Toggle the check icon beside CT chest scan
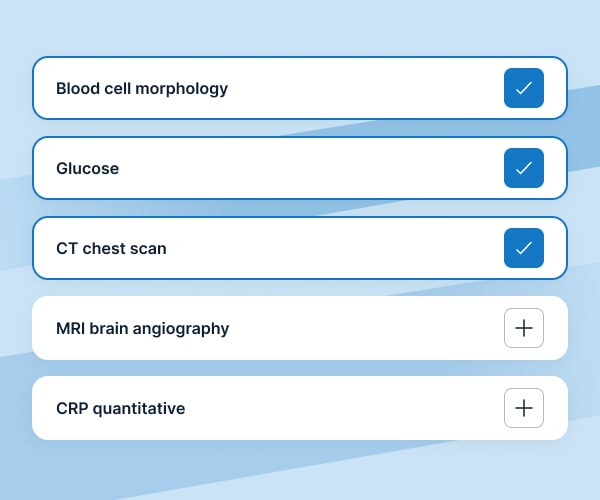Screen dimensions: 600x500 (x=524, y=248)
